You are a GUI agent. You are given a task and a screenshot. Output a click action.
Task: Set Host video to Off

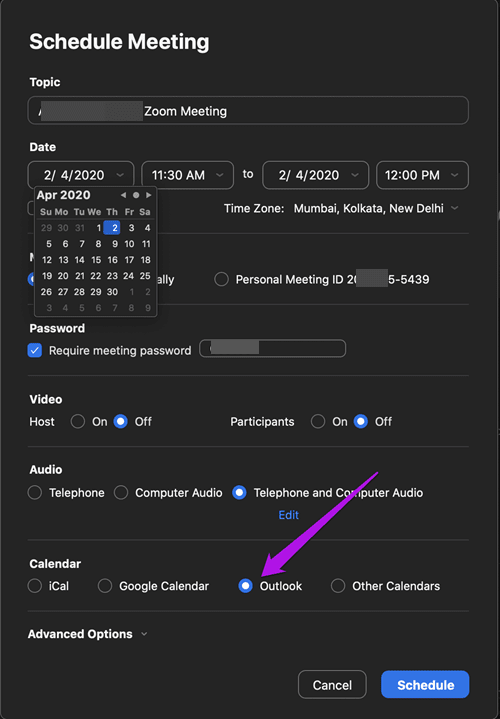[x=121, y=421]
